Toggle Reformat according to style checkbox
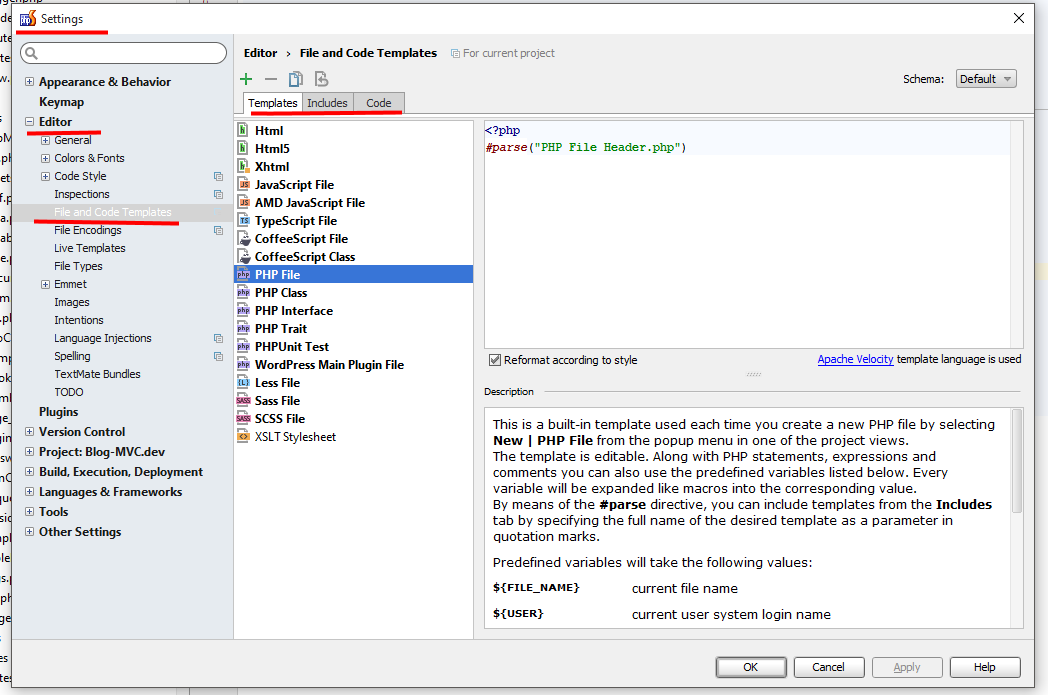 point(494,360)
